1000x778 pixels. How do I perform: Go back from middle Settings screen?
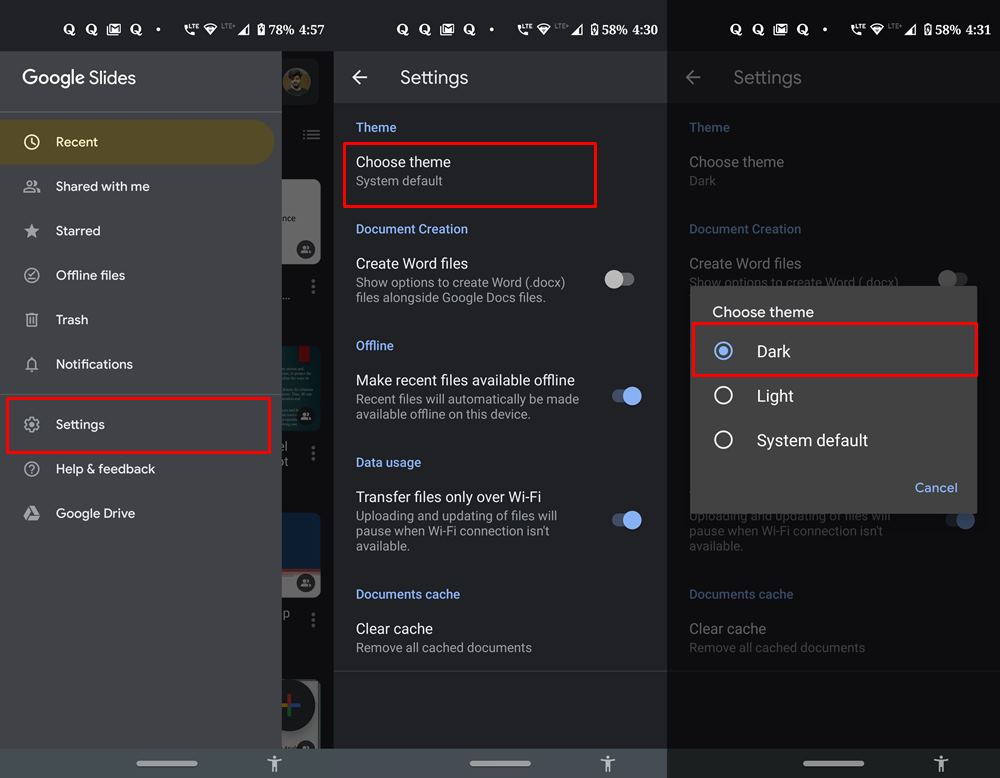tap(360, 78)
